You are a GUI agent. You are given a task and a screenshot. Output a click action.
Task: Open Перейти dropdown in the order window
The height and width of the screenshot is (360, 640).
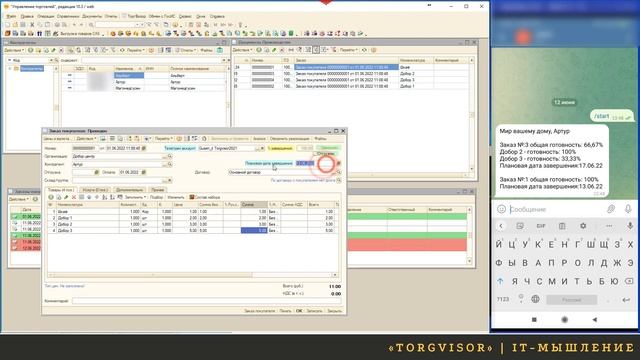click(164, 139)
